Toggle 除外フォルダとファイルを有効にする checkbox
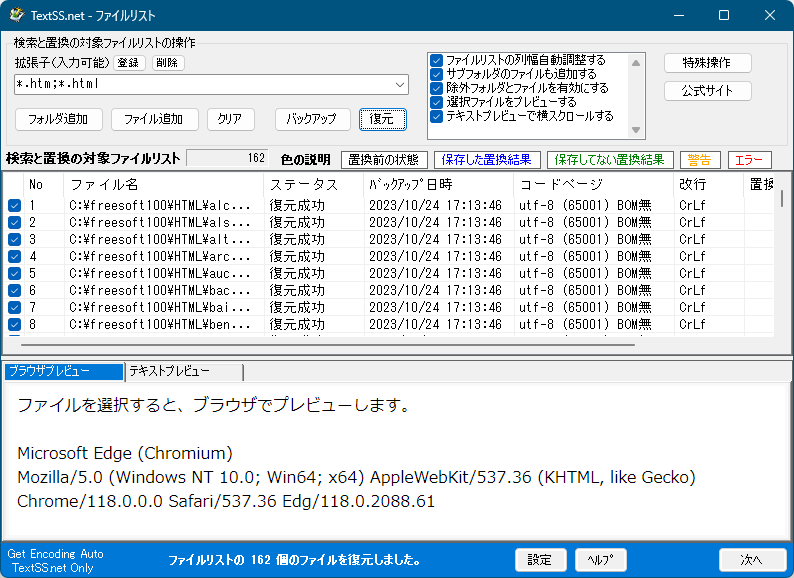Screen dimensions: 794x578 (436, 88)
